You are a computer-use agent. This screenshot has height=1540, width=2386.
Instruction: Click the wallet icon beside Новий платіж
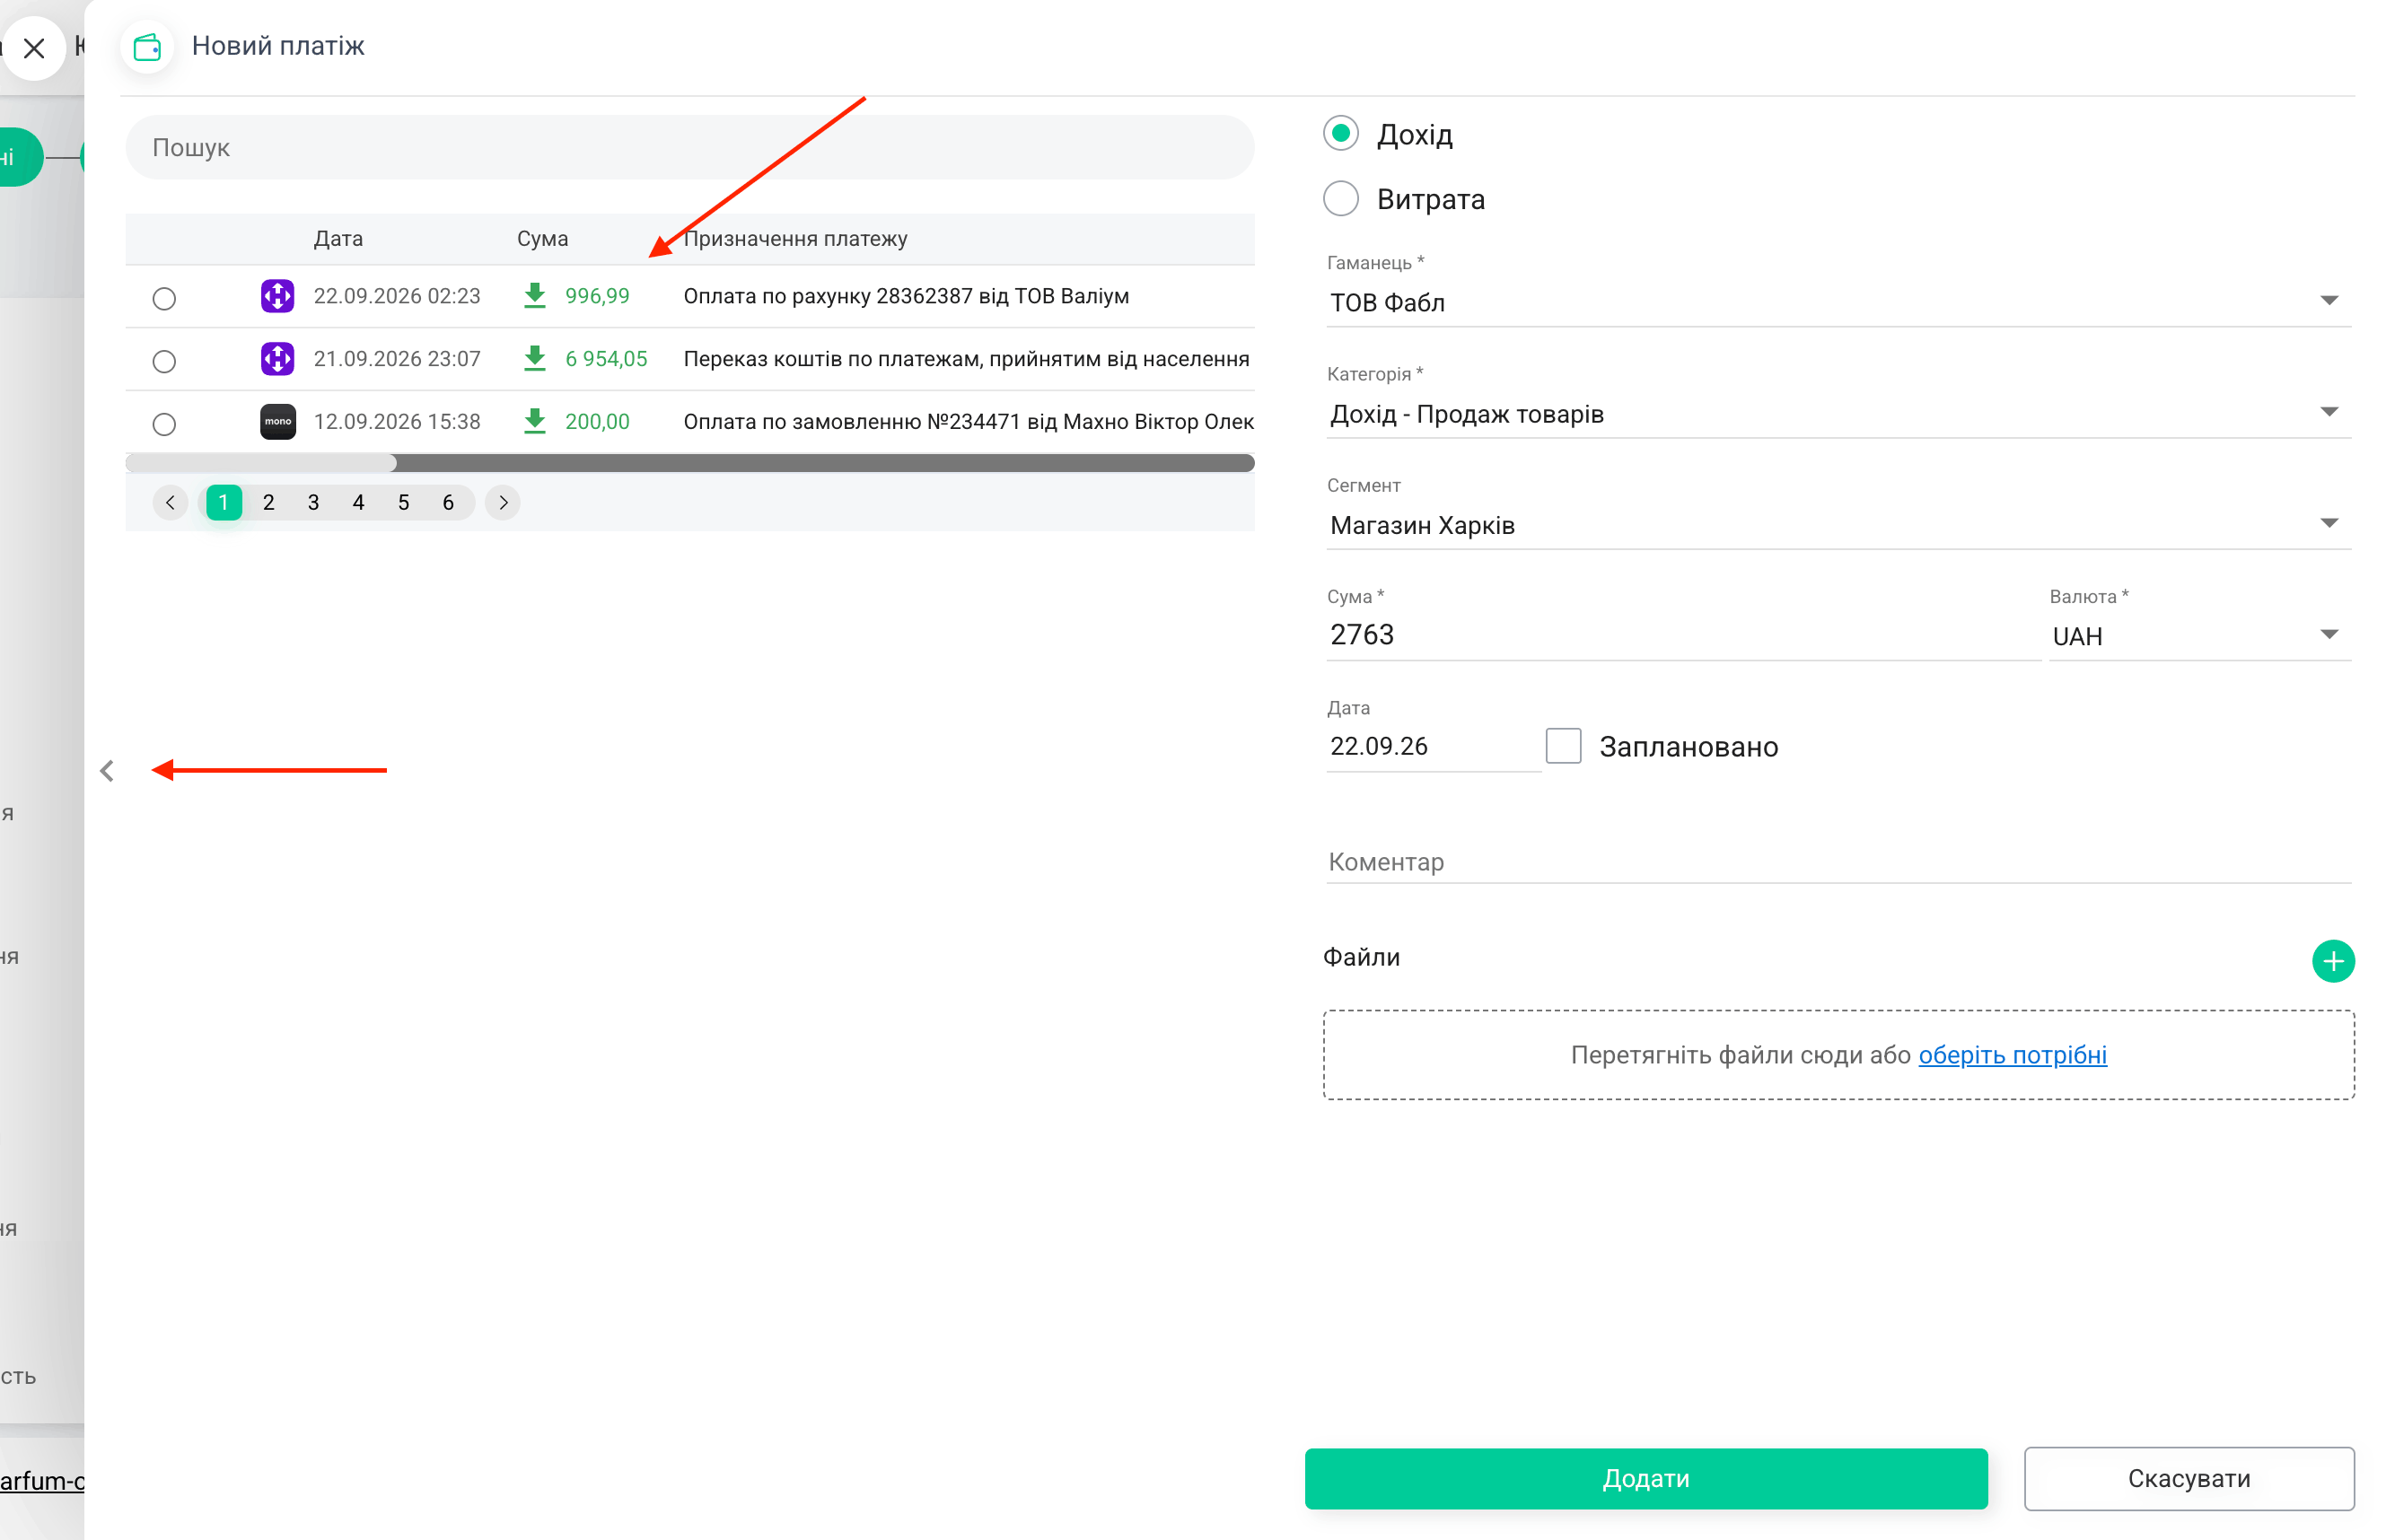147,46
